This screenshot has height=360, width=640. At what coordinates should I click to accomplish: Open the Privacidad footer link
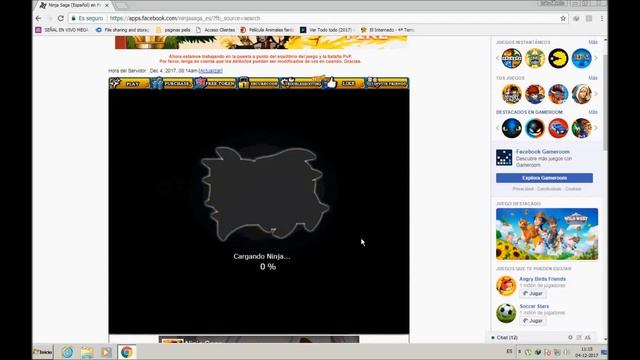[523, 189]
